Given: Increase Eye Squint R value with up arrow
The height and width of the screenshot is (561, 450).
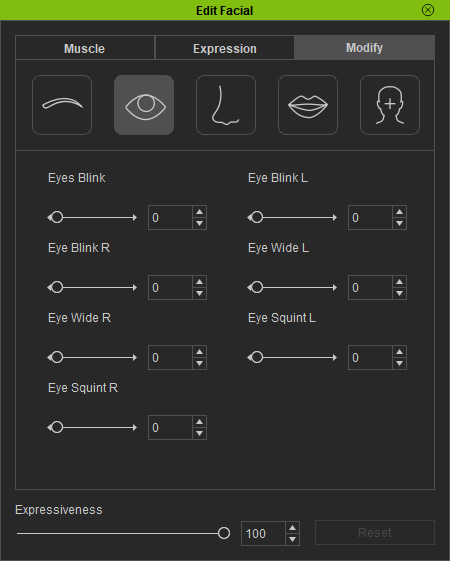Looking at the screenshot, I should 200,422.
